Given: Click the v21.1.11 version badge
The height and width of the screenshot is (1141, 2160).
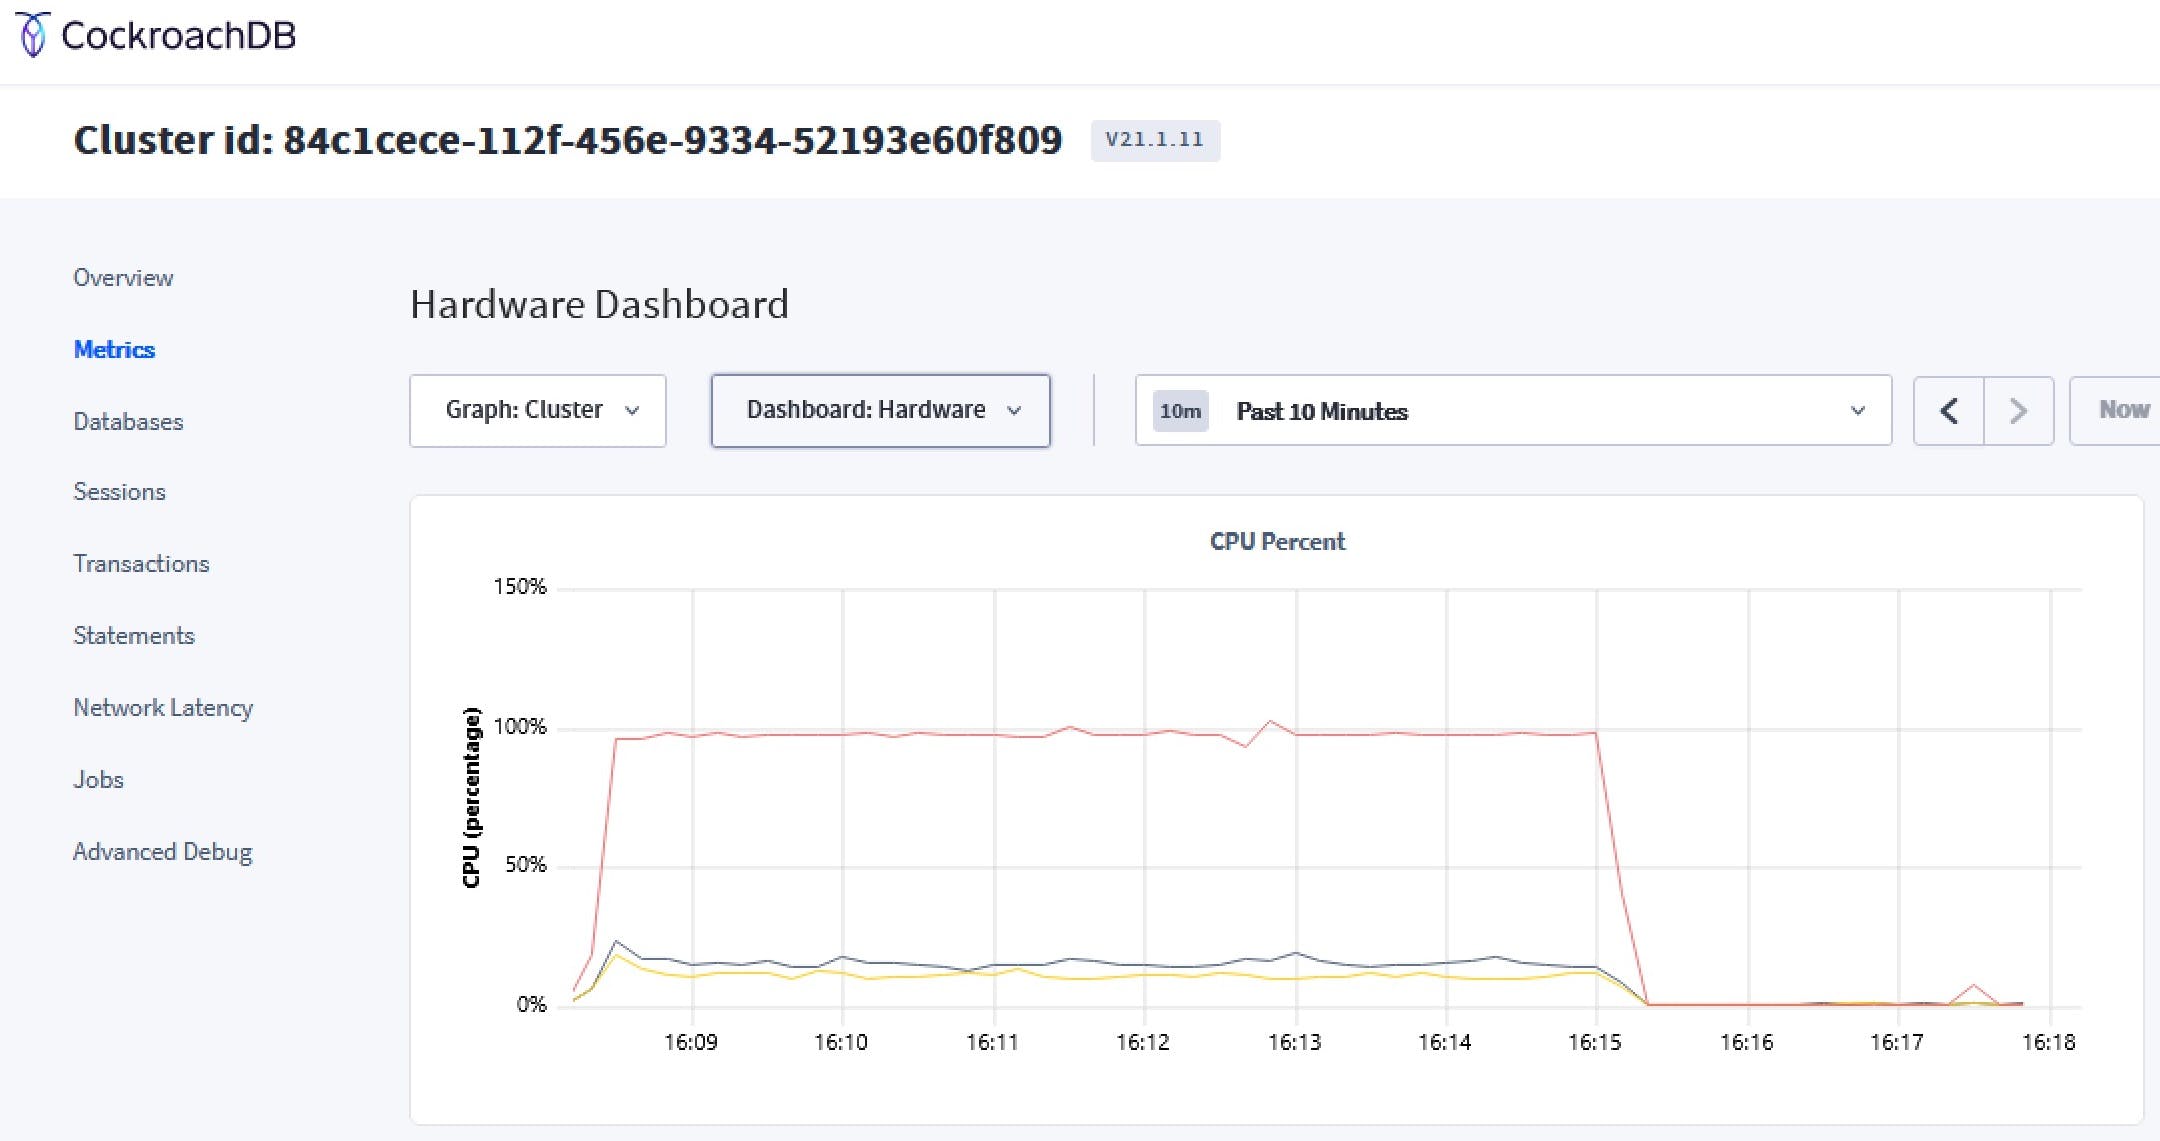Looking at the screenshot, I should point(1155,140).
